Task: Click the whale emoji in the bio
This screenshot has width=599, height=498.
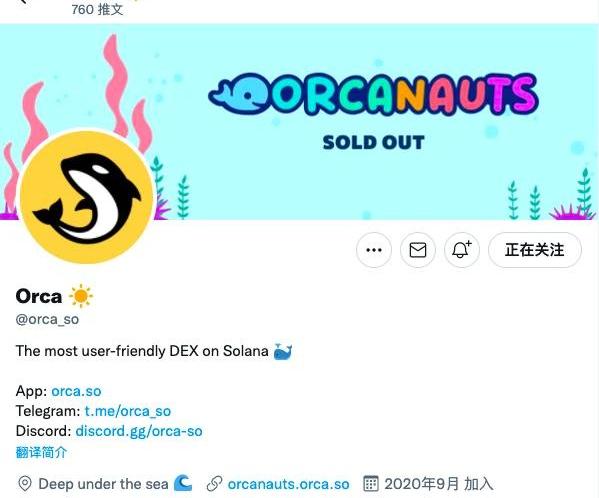Action: [x=283, y=351]
